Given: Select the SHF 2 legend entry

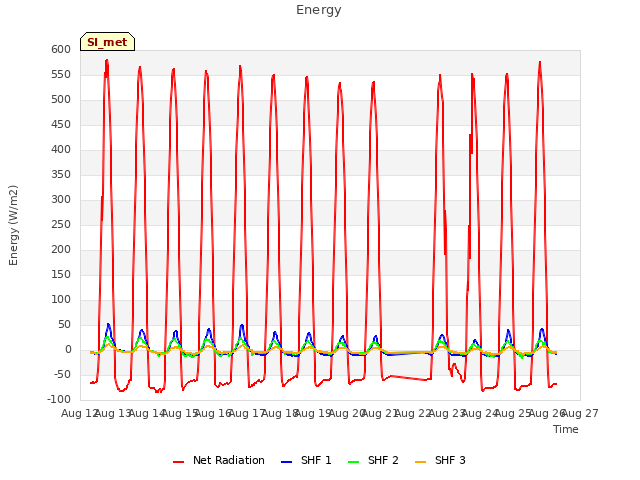Looking at the screenshot, I should click(x=373, y=460).
